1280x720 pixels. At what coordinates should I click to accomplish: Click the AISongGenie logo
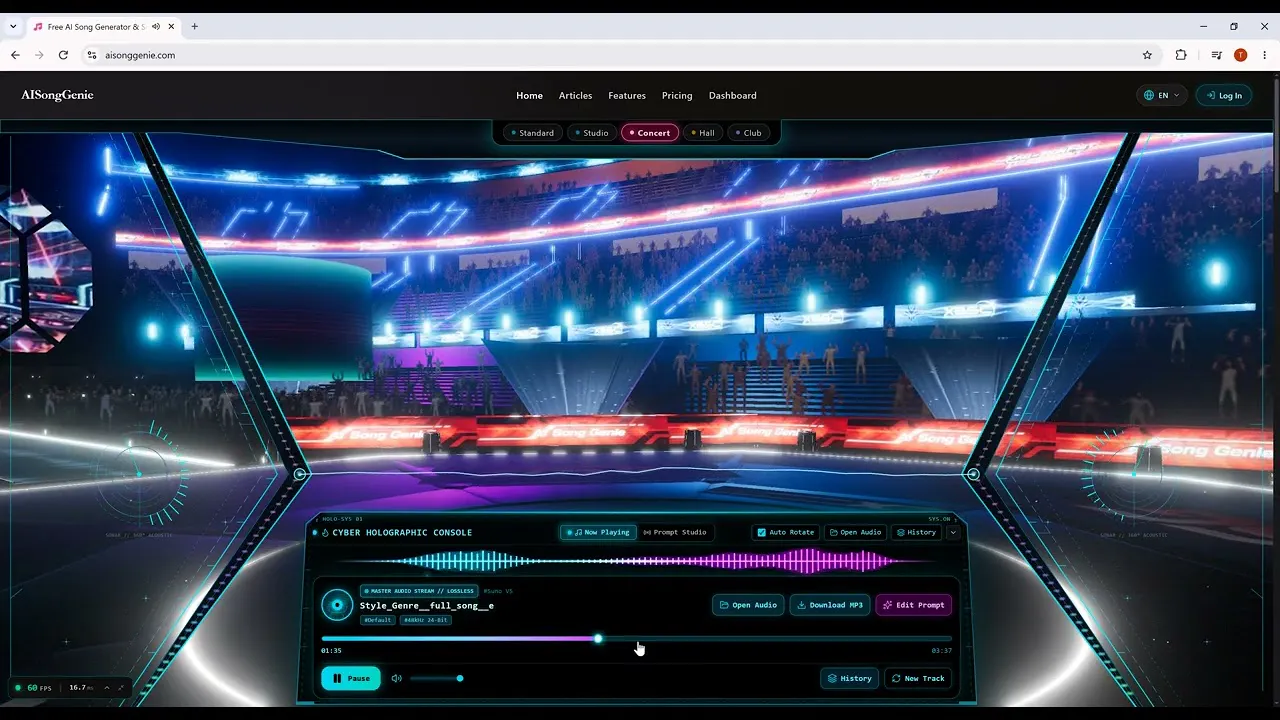57,95
